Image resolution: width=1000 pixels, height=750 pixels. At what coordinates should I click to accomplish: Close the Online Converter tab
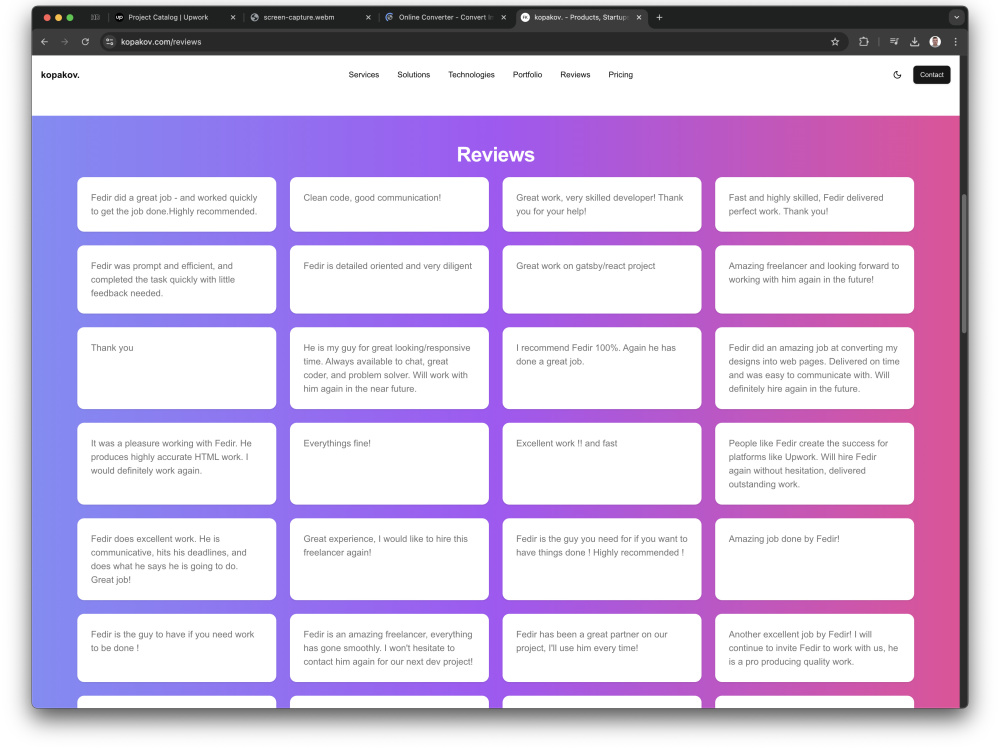tap(504, 18)
